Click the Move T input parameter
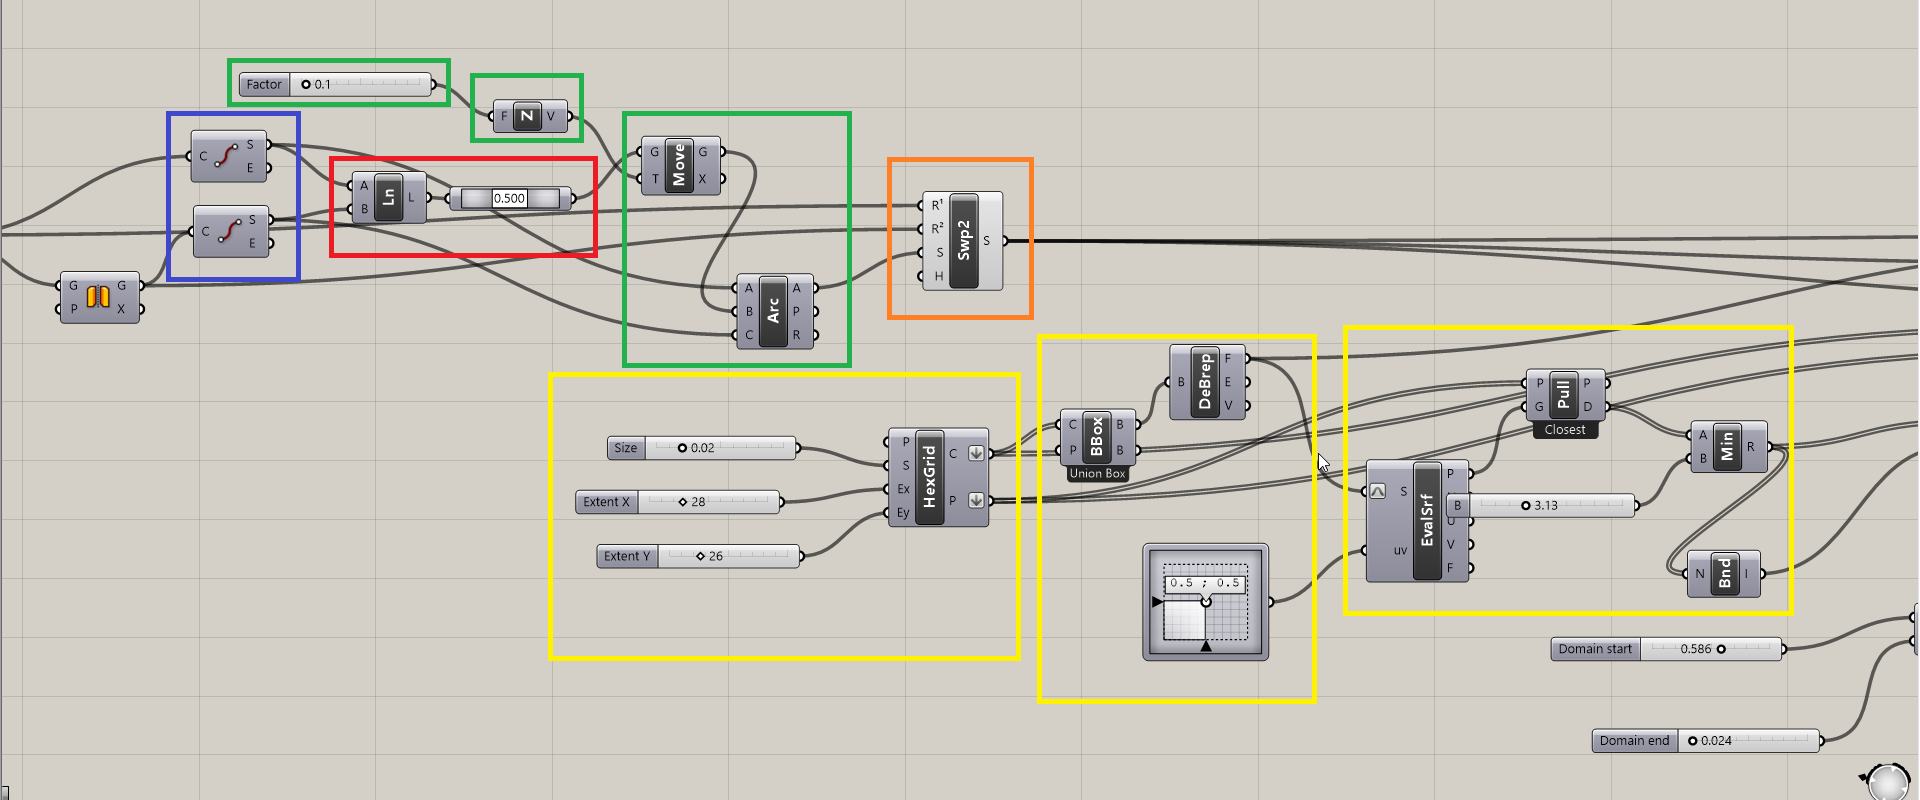 pos(655,180)
